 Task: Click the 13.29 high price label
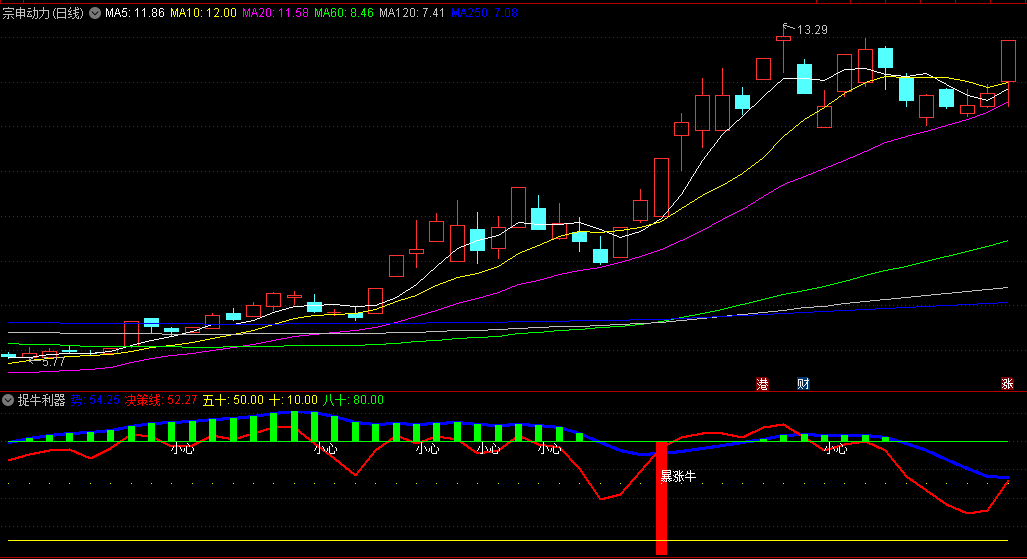(x=812, y=30)
